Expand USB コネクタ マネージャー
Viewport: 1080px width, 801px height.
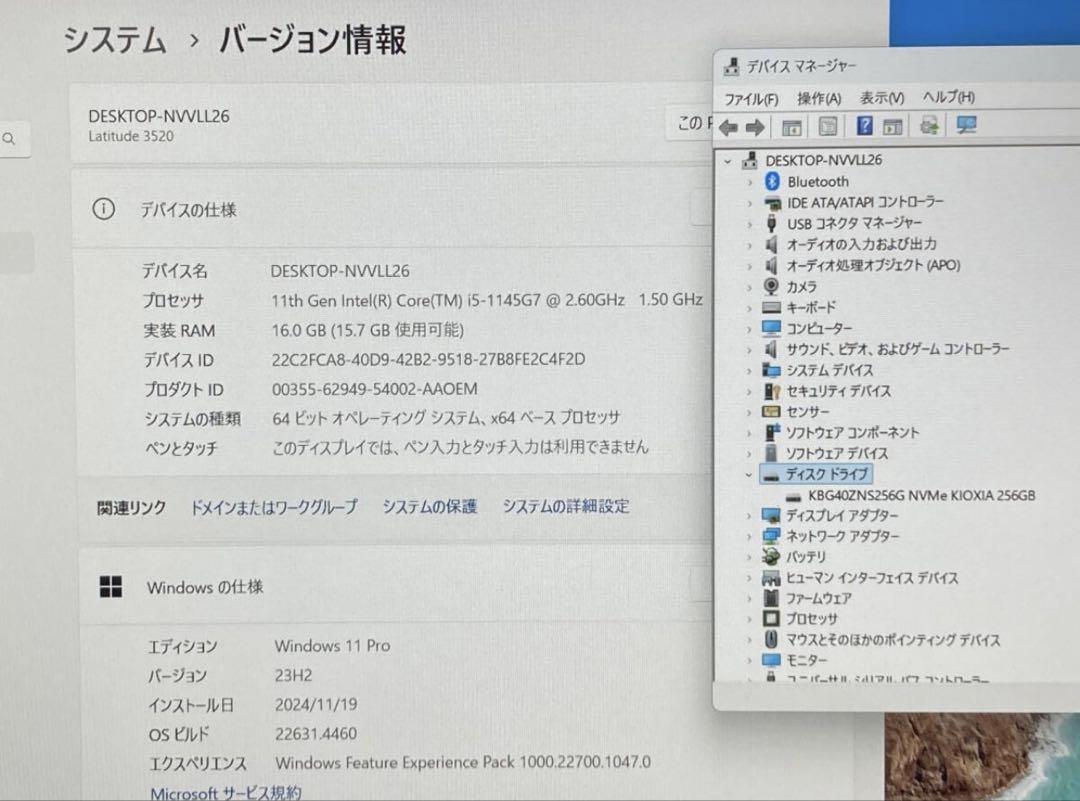[x=750, y=224]
